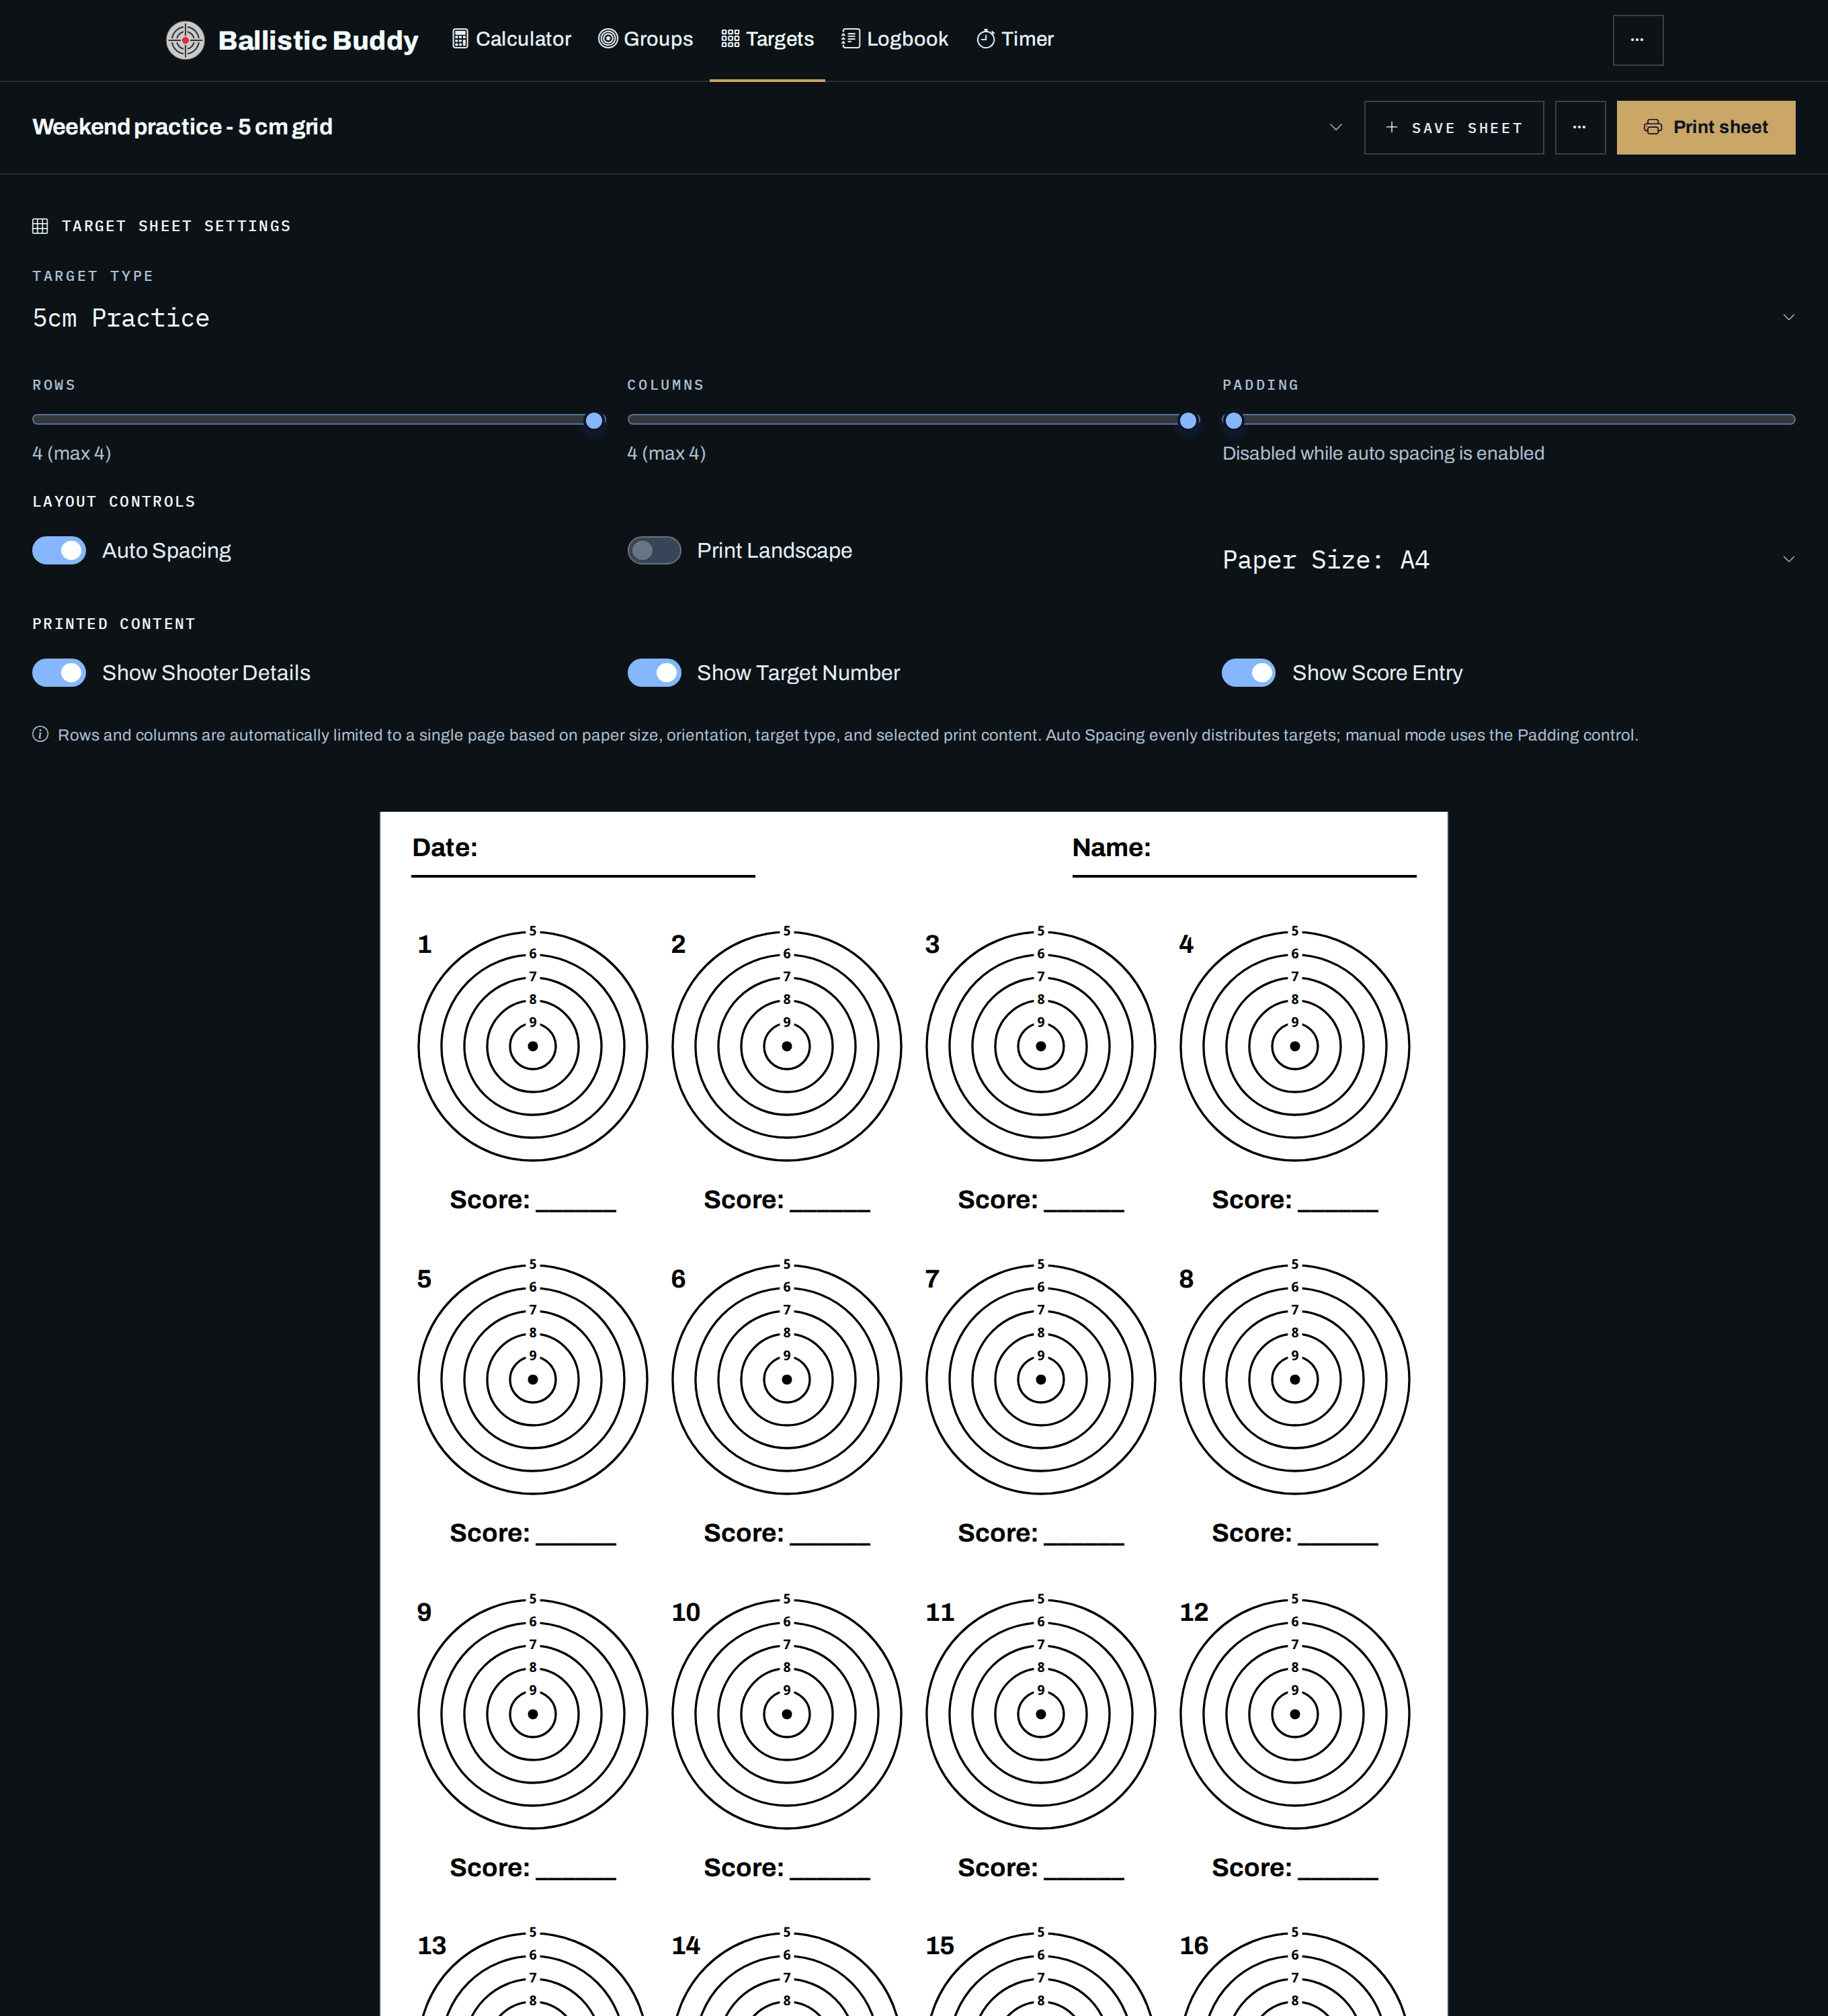The image size is (1828, 2016).
Task: Click the Date line on the sheet preview
Action: tap(583, 876)
